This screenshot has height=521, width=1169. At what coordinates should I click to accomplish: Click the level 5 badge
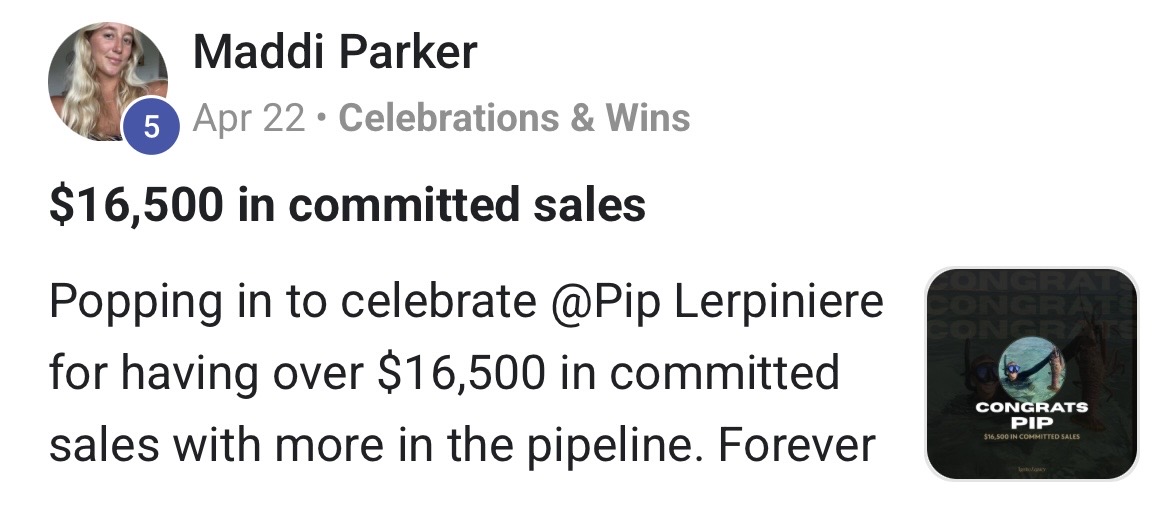tap(151, 127)
